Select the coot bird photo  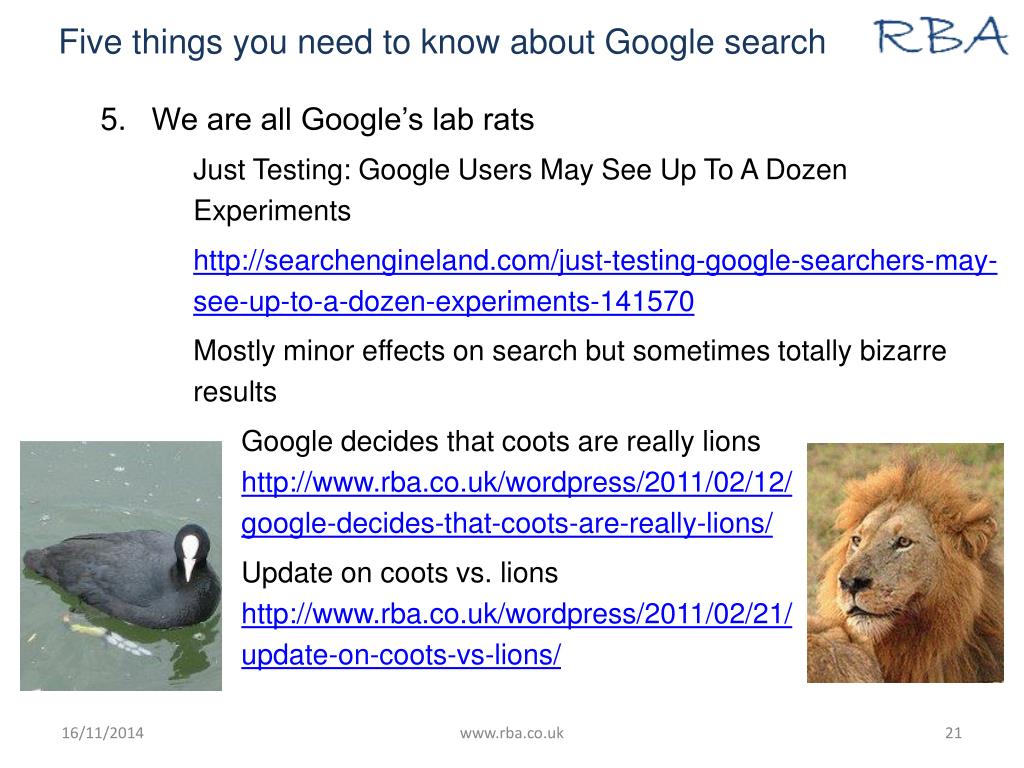coord(121,566)
